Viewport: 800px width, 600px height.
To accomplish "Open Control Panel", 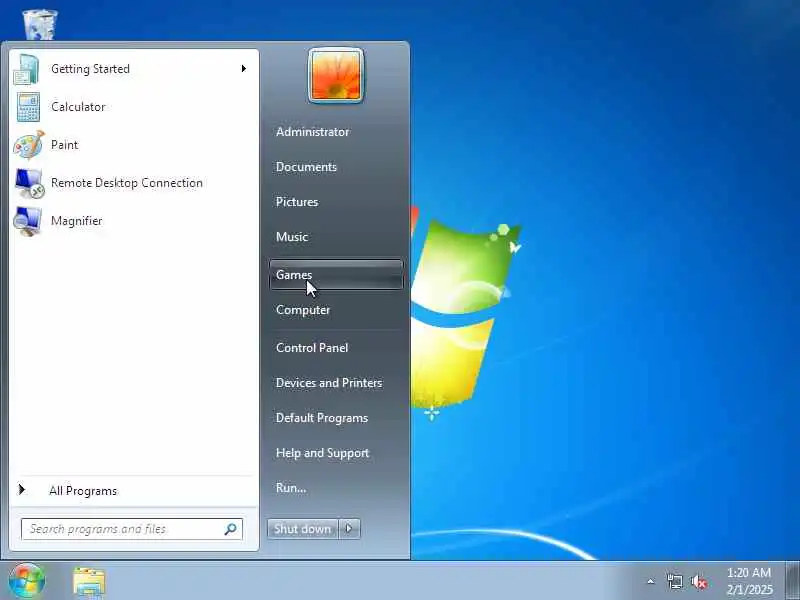I will tap(312, 347).
